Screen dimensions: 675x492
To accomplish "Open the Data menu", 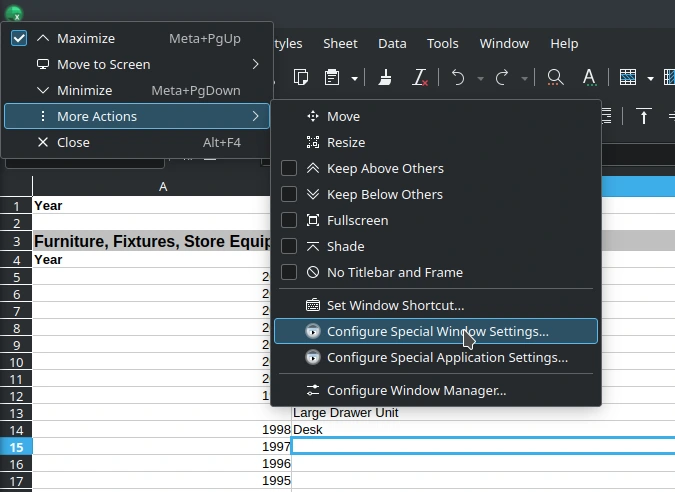I will click(x=392, y=44).
